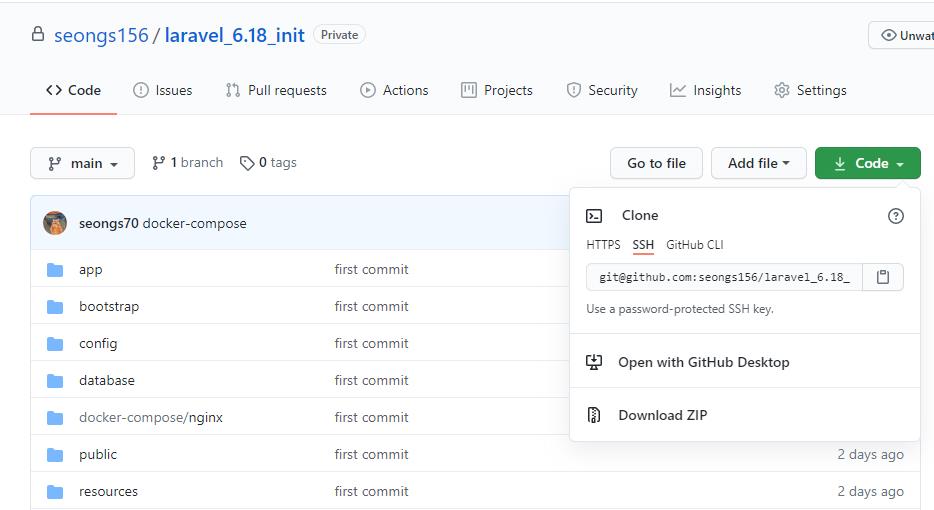Go to the Actions tab

click(394, 90)
